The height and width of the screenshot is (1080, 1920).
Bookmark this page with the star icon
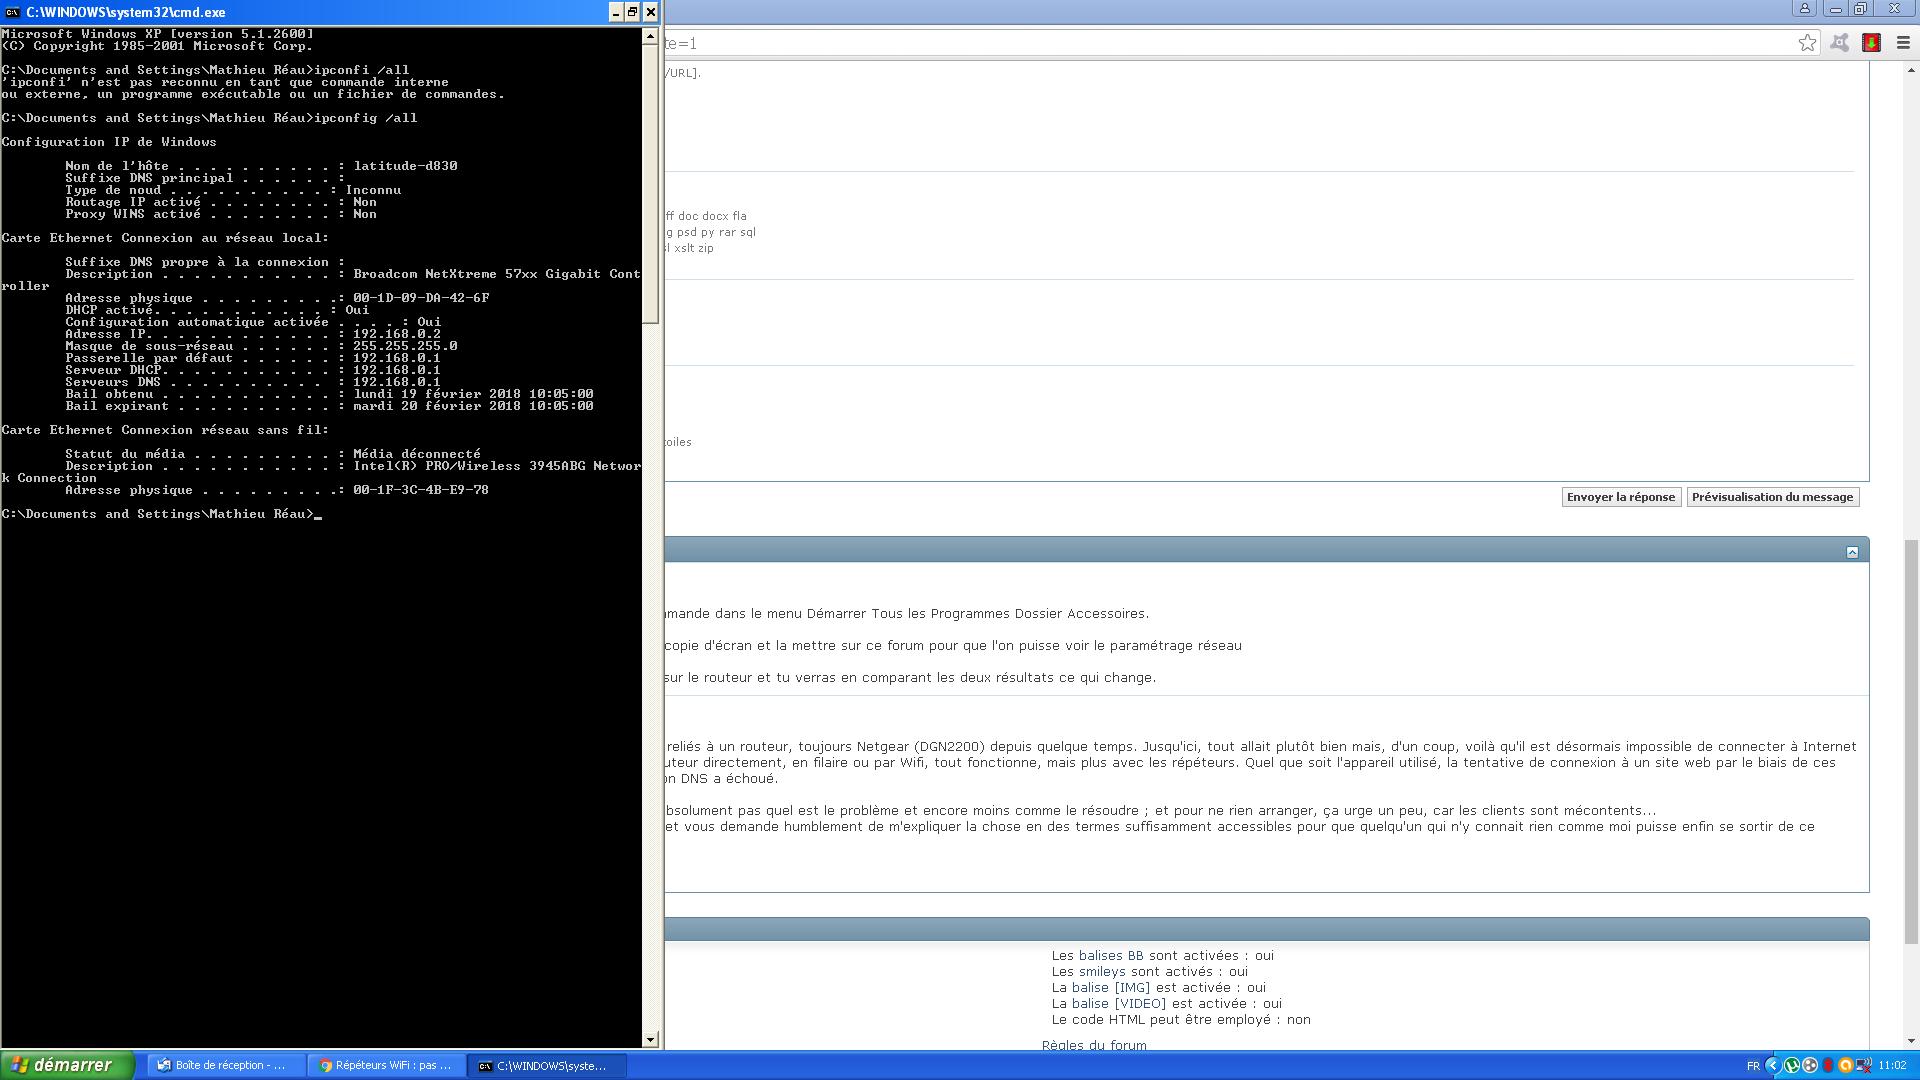[x=1807, y=43]
